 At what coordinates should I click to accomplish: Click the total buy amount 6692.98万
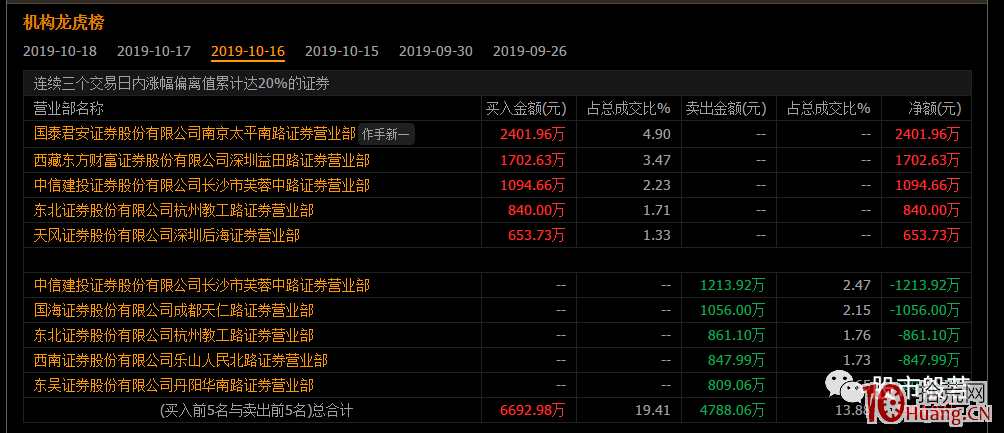point(533,410)
